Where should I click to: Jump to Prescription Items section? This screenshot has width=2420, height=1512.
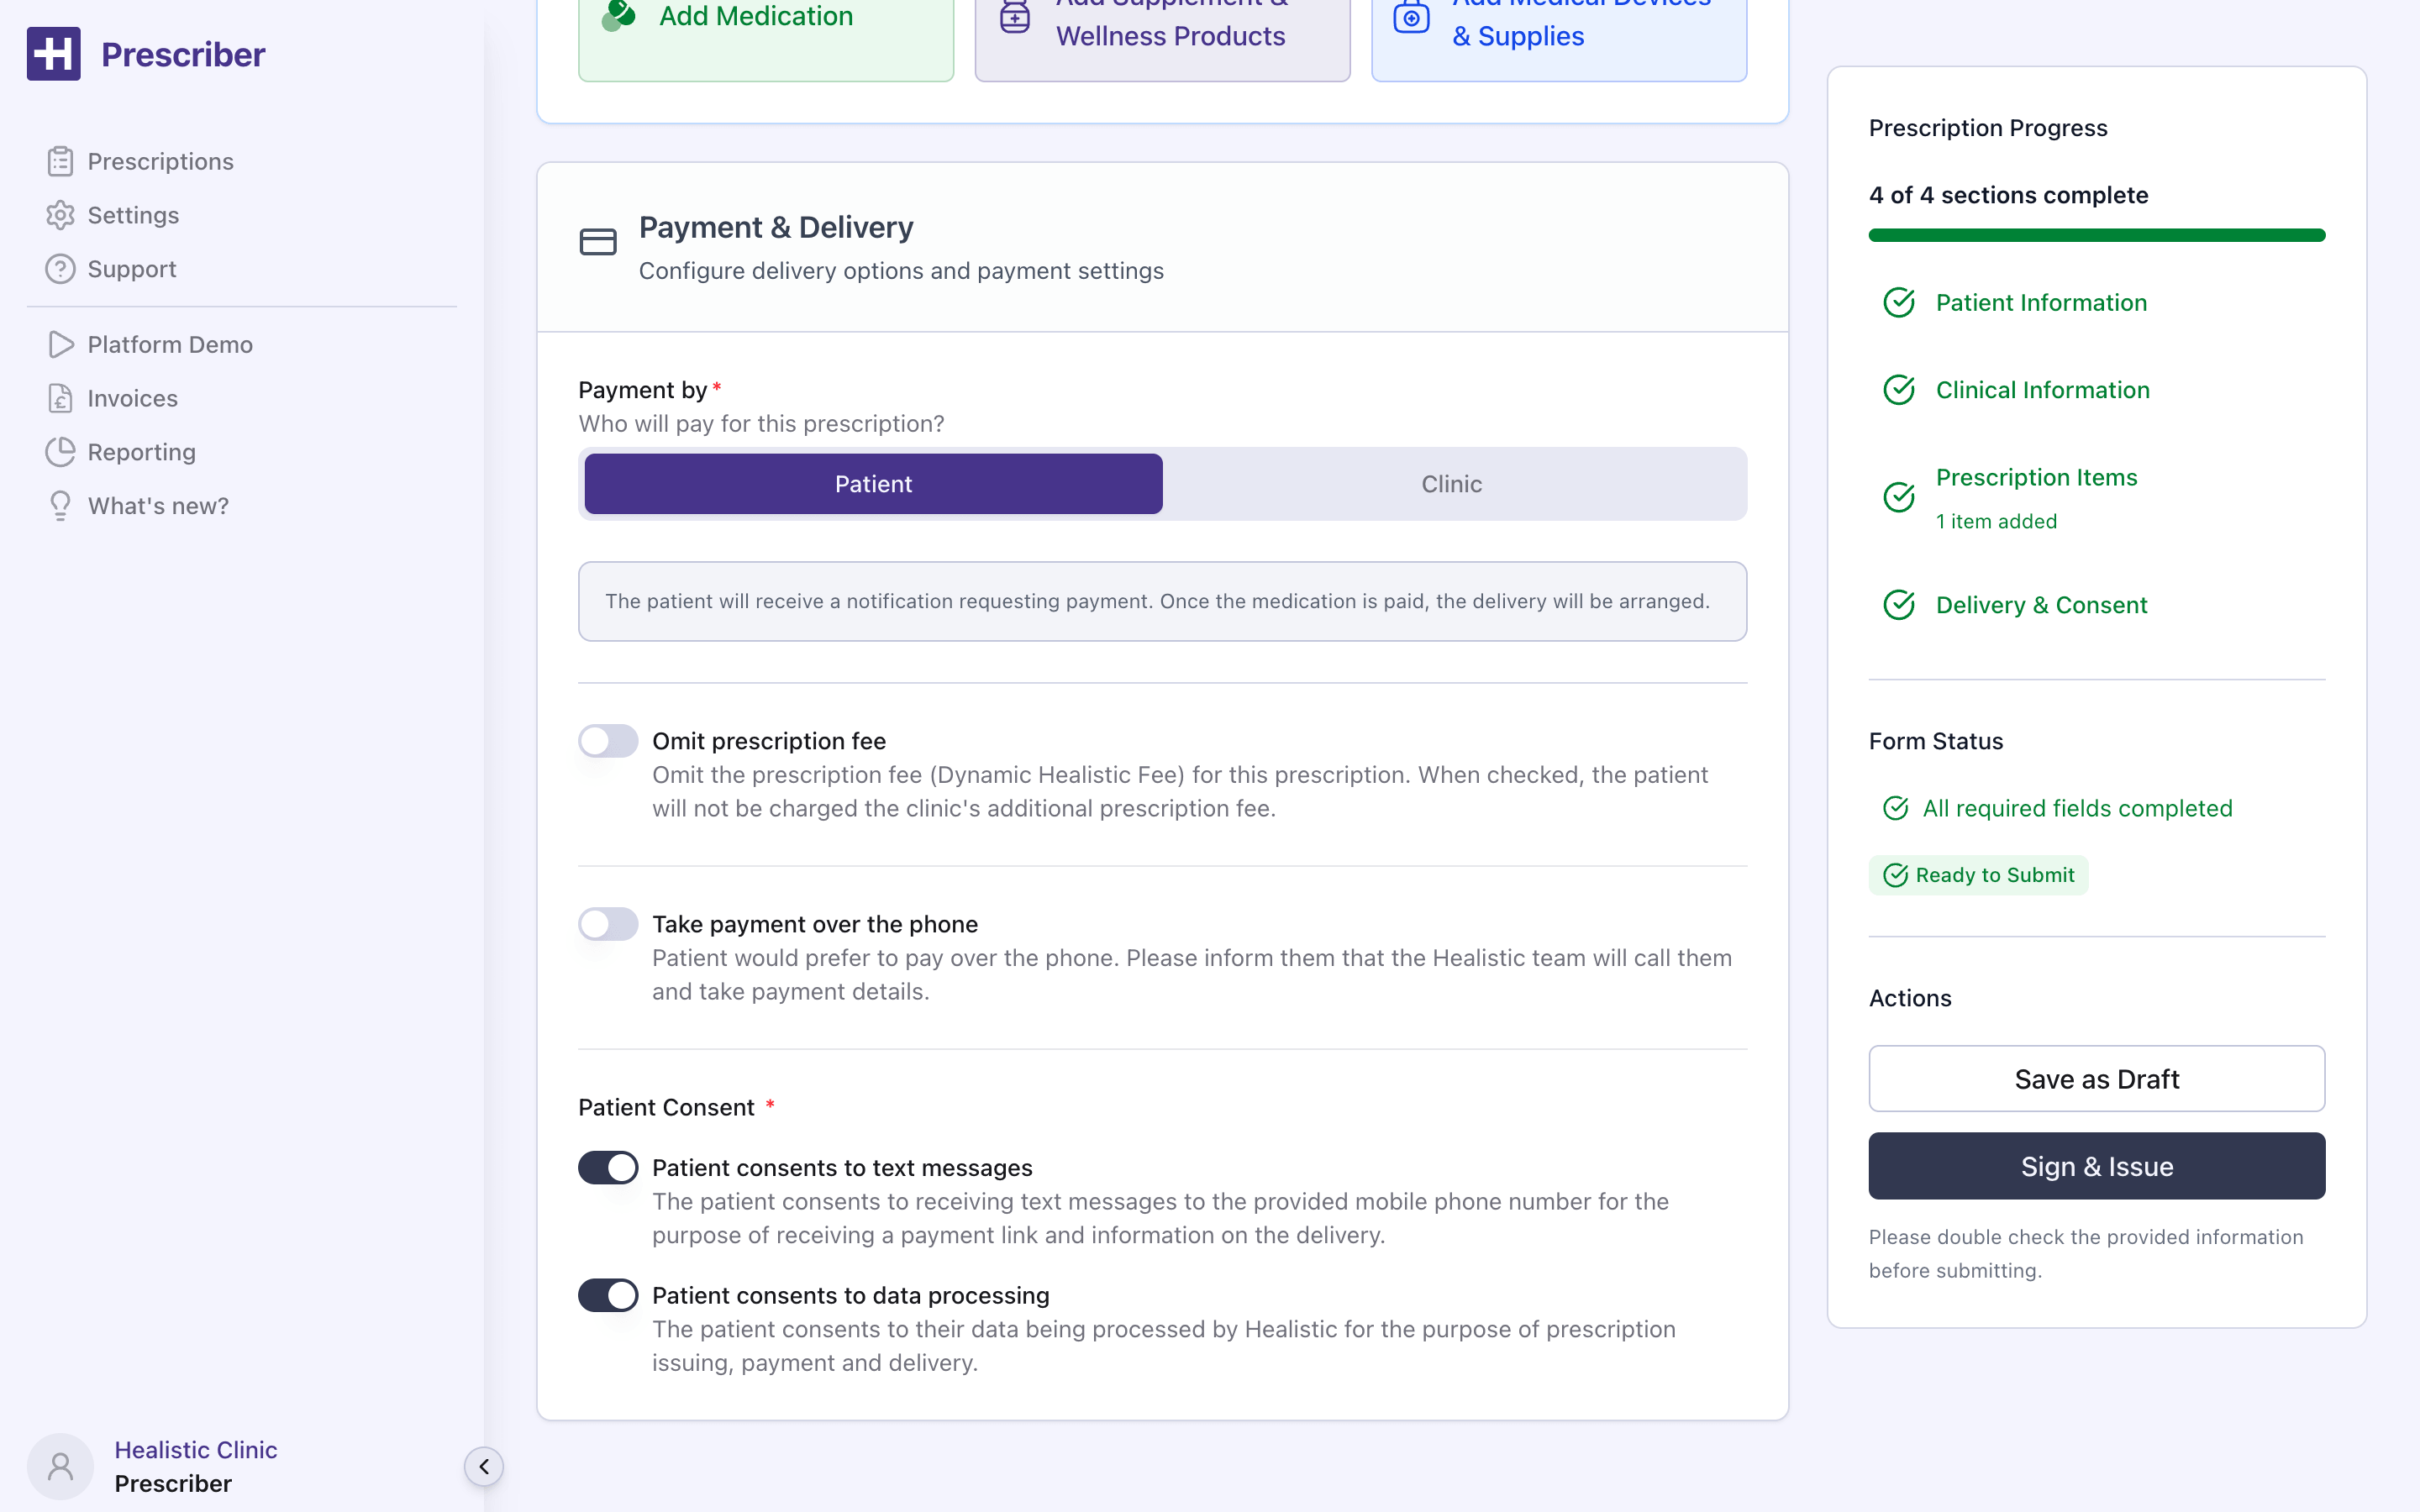point(2036,478)
